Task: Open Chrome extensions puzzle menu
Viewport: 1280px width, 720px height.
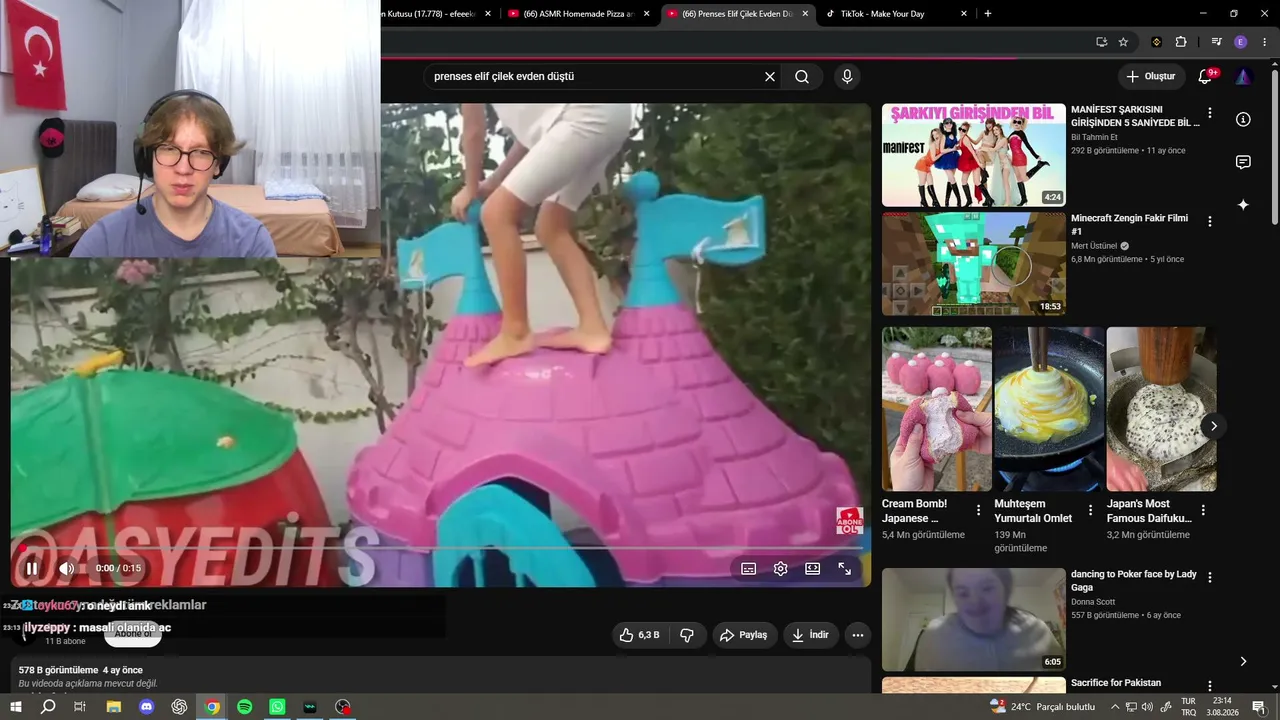Action: [x=1181, y=42]
